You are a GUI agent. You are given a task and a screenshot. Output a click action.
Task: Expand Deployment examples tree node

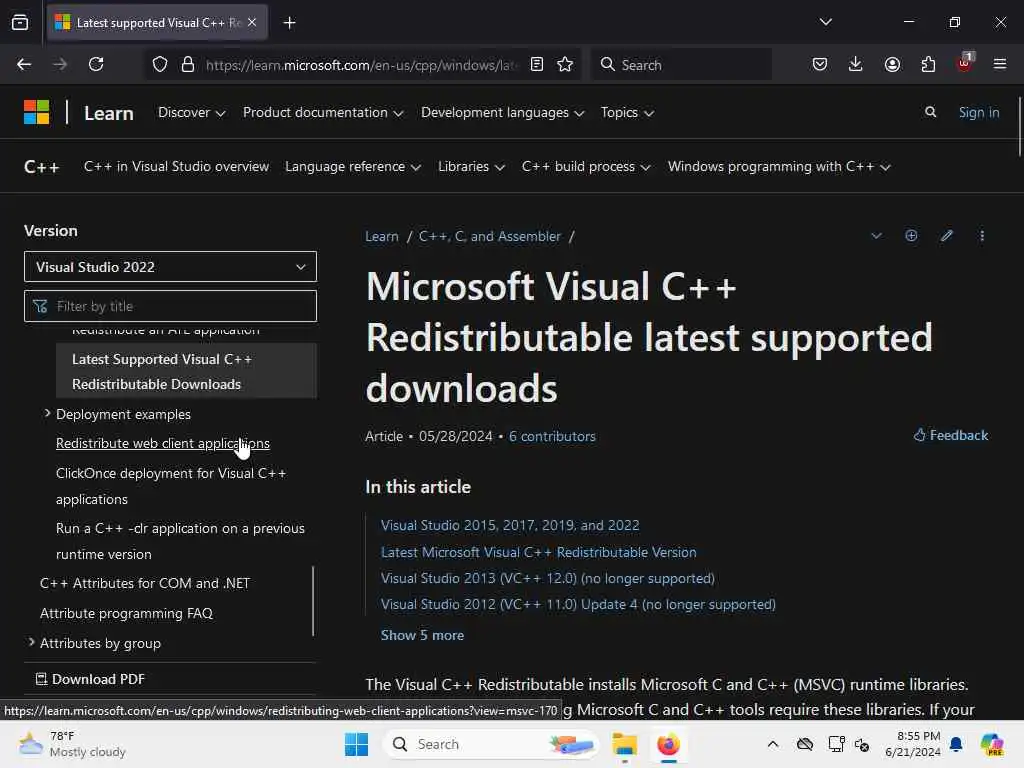(x=47, y=413)
